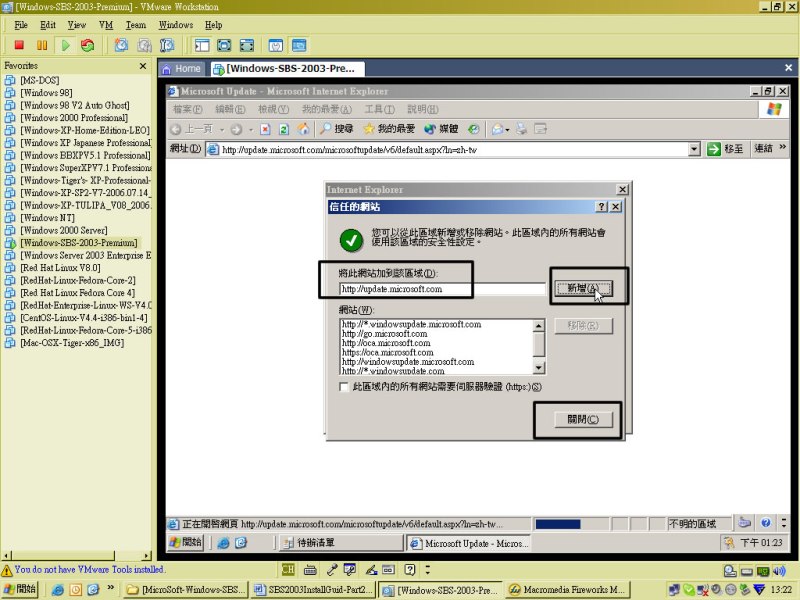This screenshot has width=800, height=600.
Task: Click the summary view icon in VMware toolbar
Action: point(276,45)
